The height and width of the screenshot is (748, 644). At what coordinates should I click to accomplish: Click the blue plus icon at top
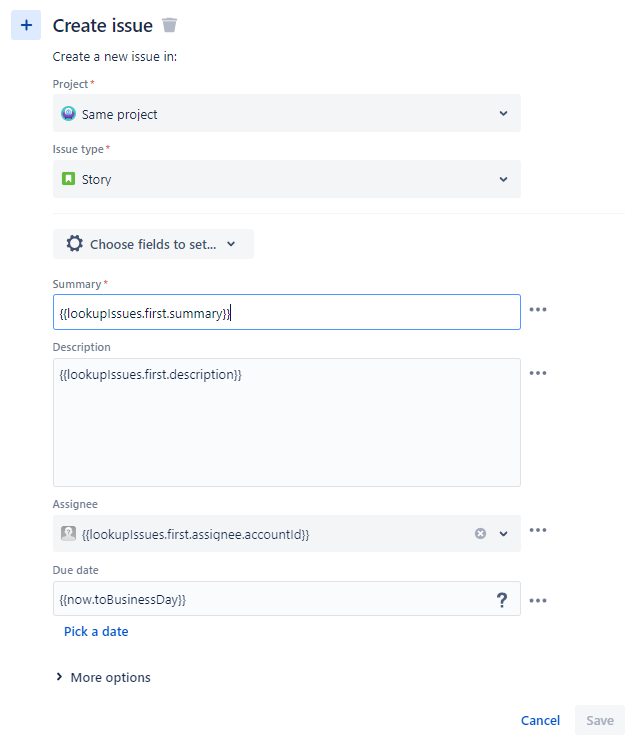click(x=26, y=25)
